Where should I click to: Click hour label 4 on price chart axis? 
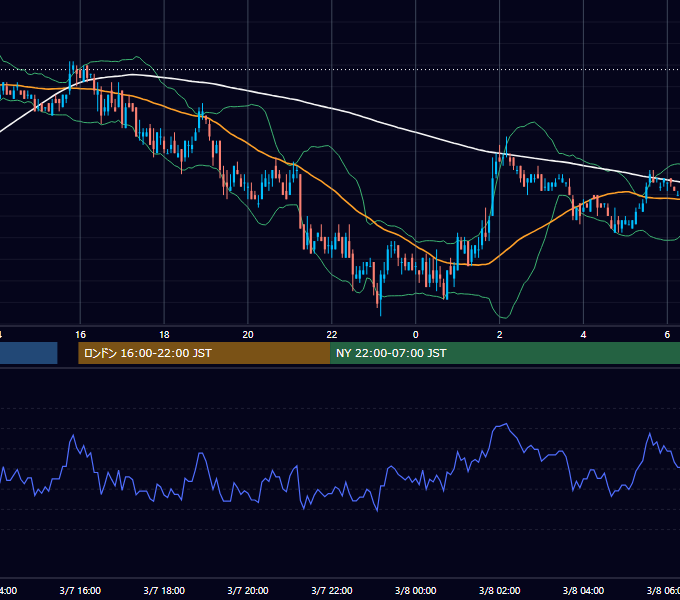583,335
